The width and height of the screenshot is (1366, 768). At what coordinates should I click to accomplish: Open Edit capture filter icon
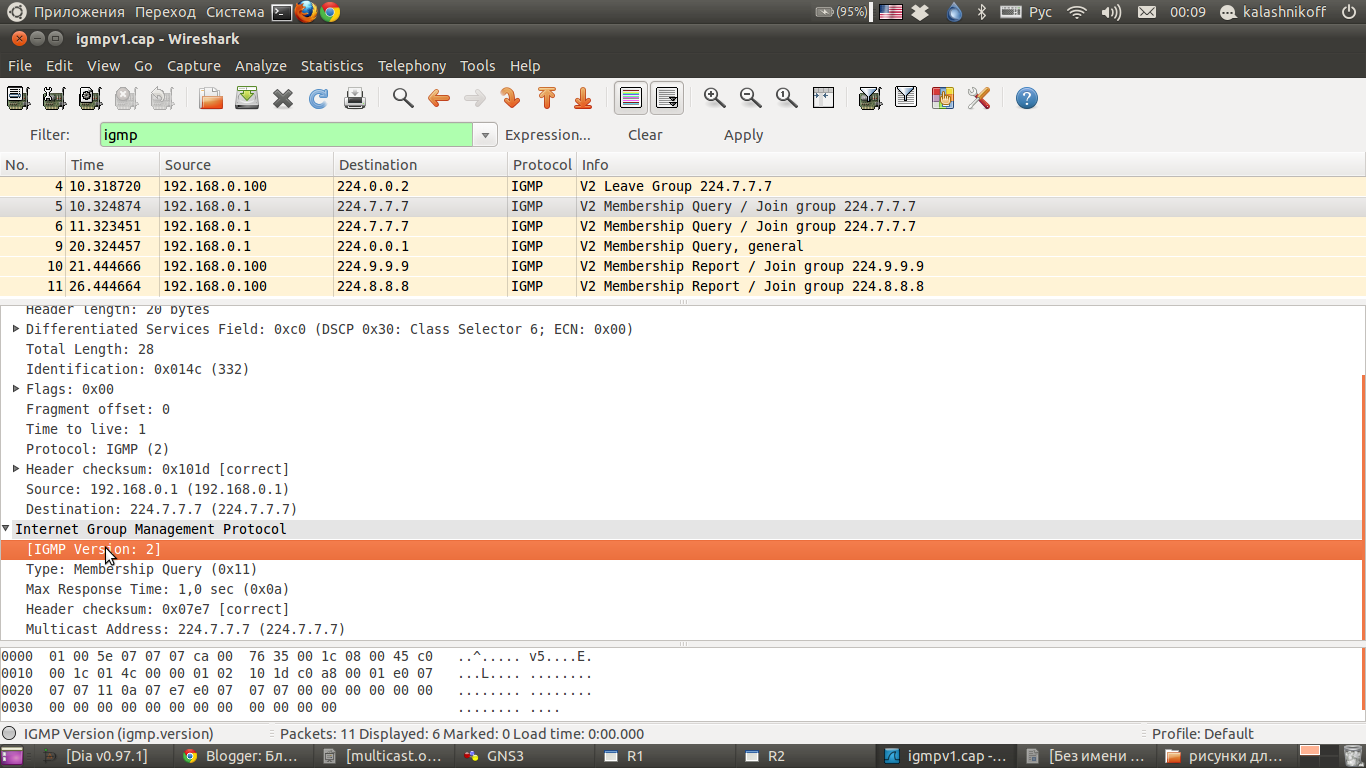click(x=870, y=98)
